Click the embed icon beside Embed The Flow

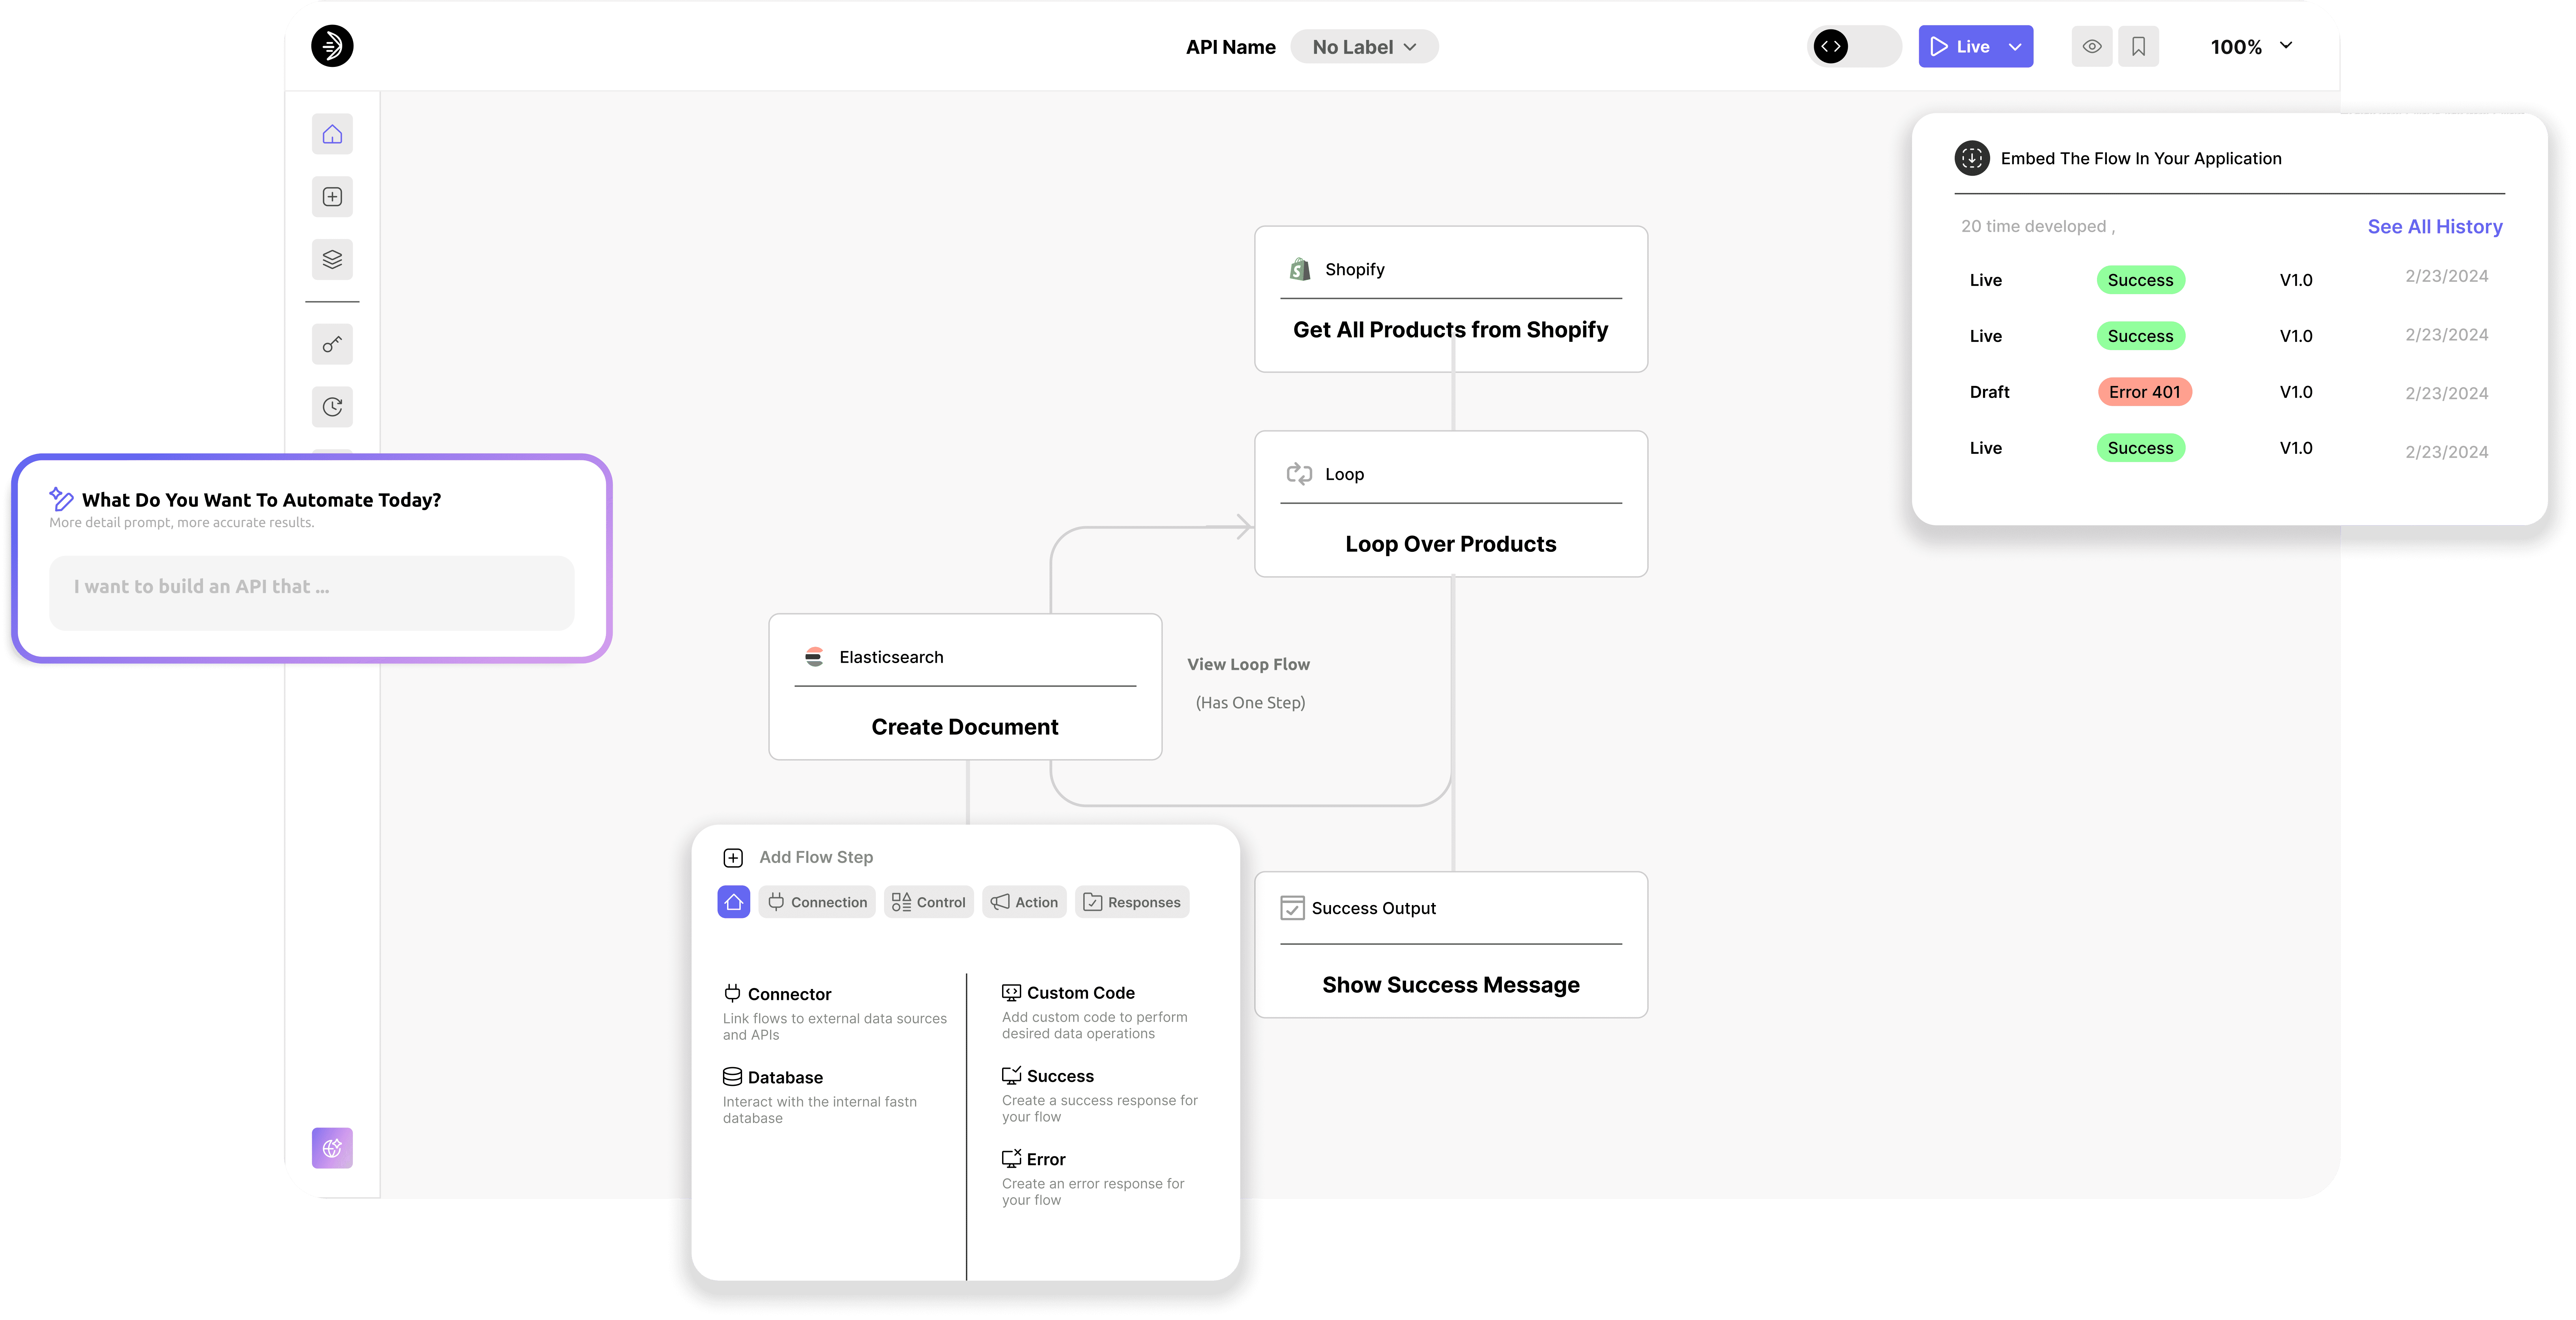tap(1972, 158)
